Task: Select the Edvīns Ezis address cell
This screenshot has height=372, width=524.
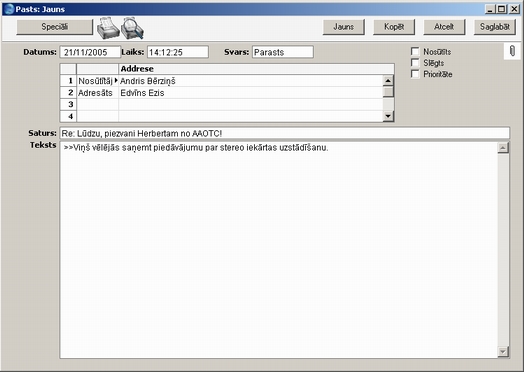Action: (x=251, y=93)
